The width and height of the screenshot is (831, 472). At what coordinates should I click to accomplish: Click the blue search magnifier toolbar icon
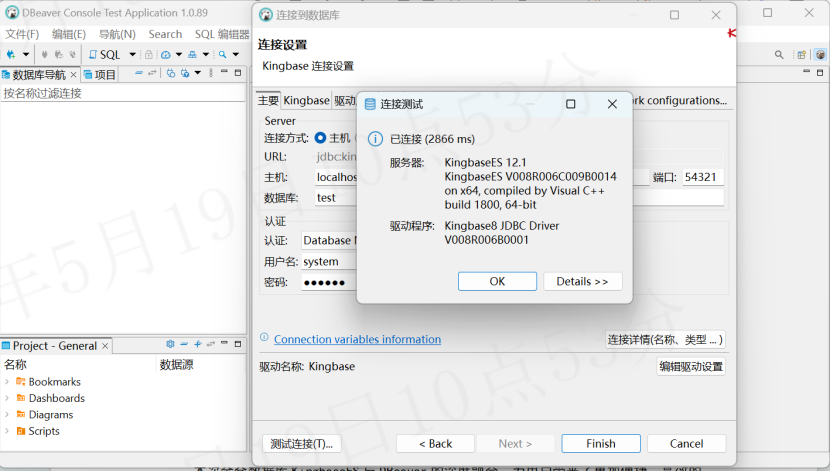pos(223,55)
